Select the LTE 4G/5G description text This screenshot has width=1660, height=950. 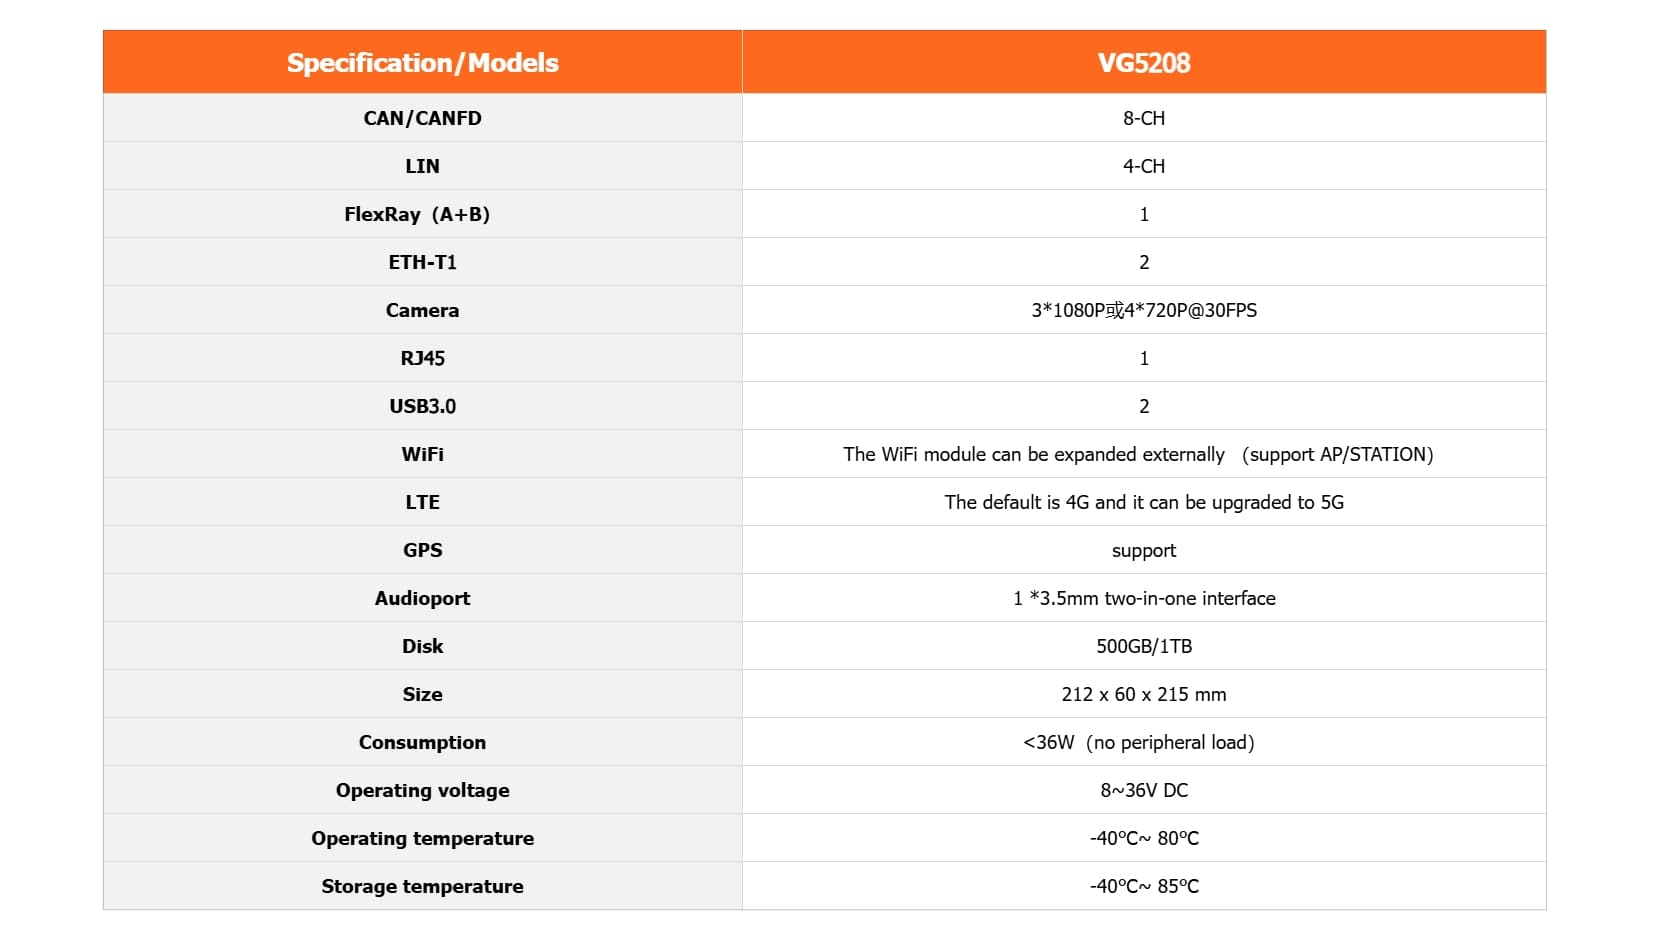(1144, 502)
